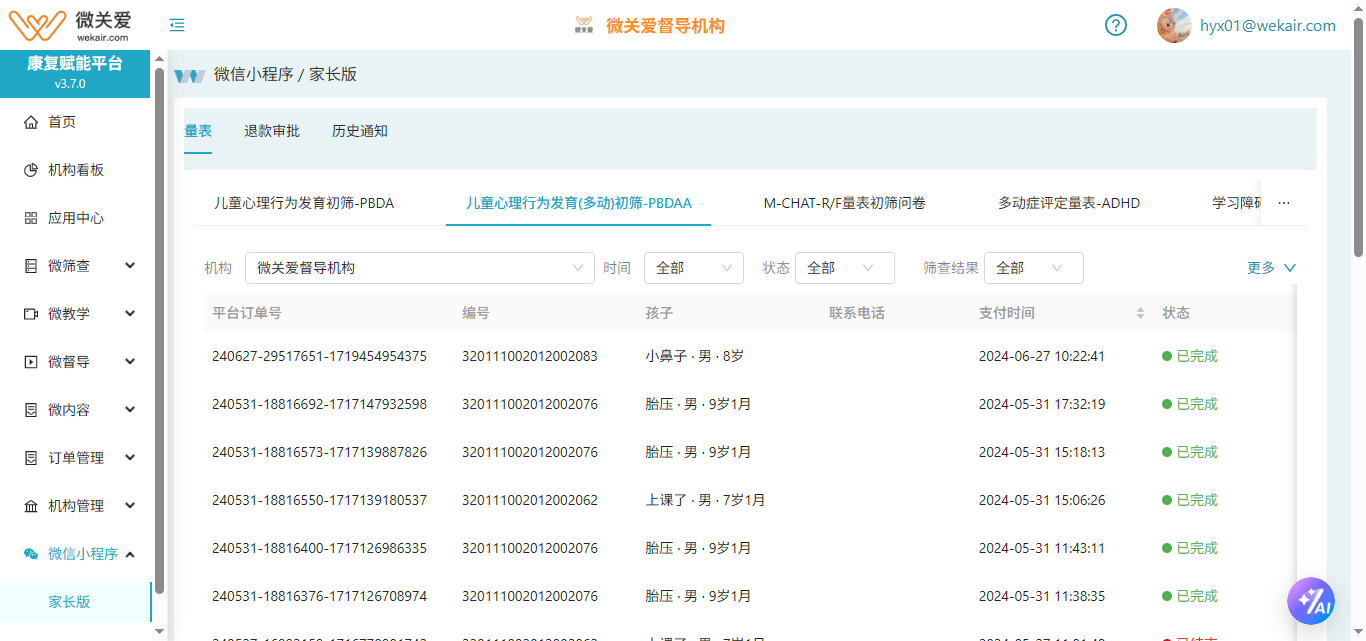Open the help question mark icon
The width and height of the screenshot is (1366, 641).
click(x=1116, y=26)
